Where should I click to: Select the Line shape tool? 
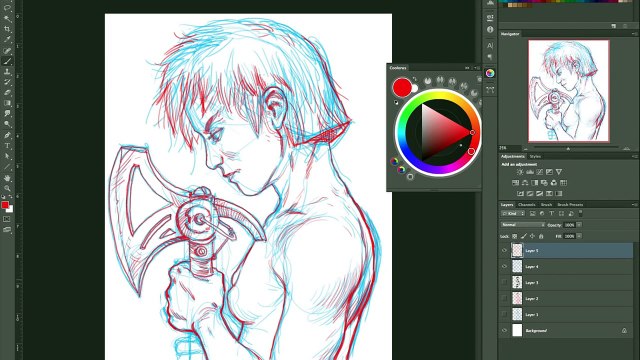(7, 167)
